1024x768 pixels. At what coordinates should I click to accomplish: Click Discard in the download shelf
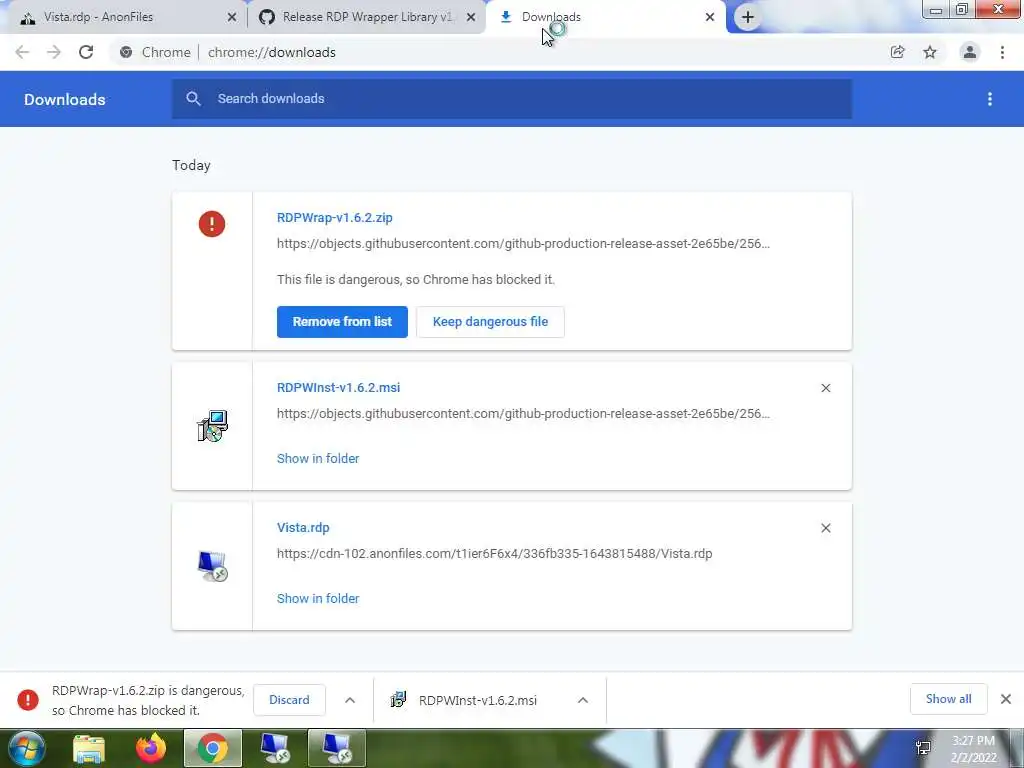tap(289, 700)
